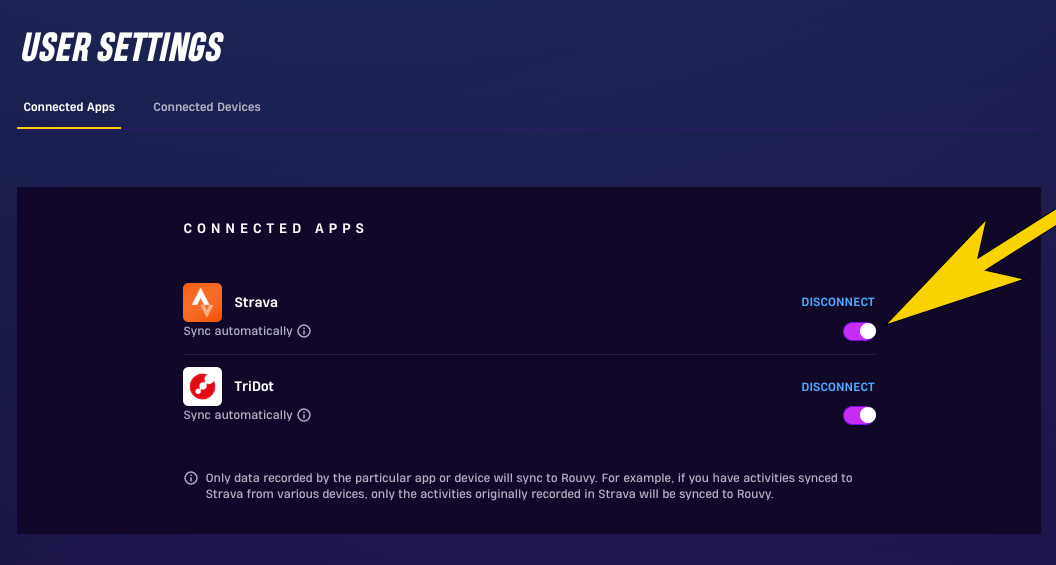Click info icon before the Rouvy sync note
Image resolution: width=1056 pixels, height=565 pixels.
tap(191, 478)
